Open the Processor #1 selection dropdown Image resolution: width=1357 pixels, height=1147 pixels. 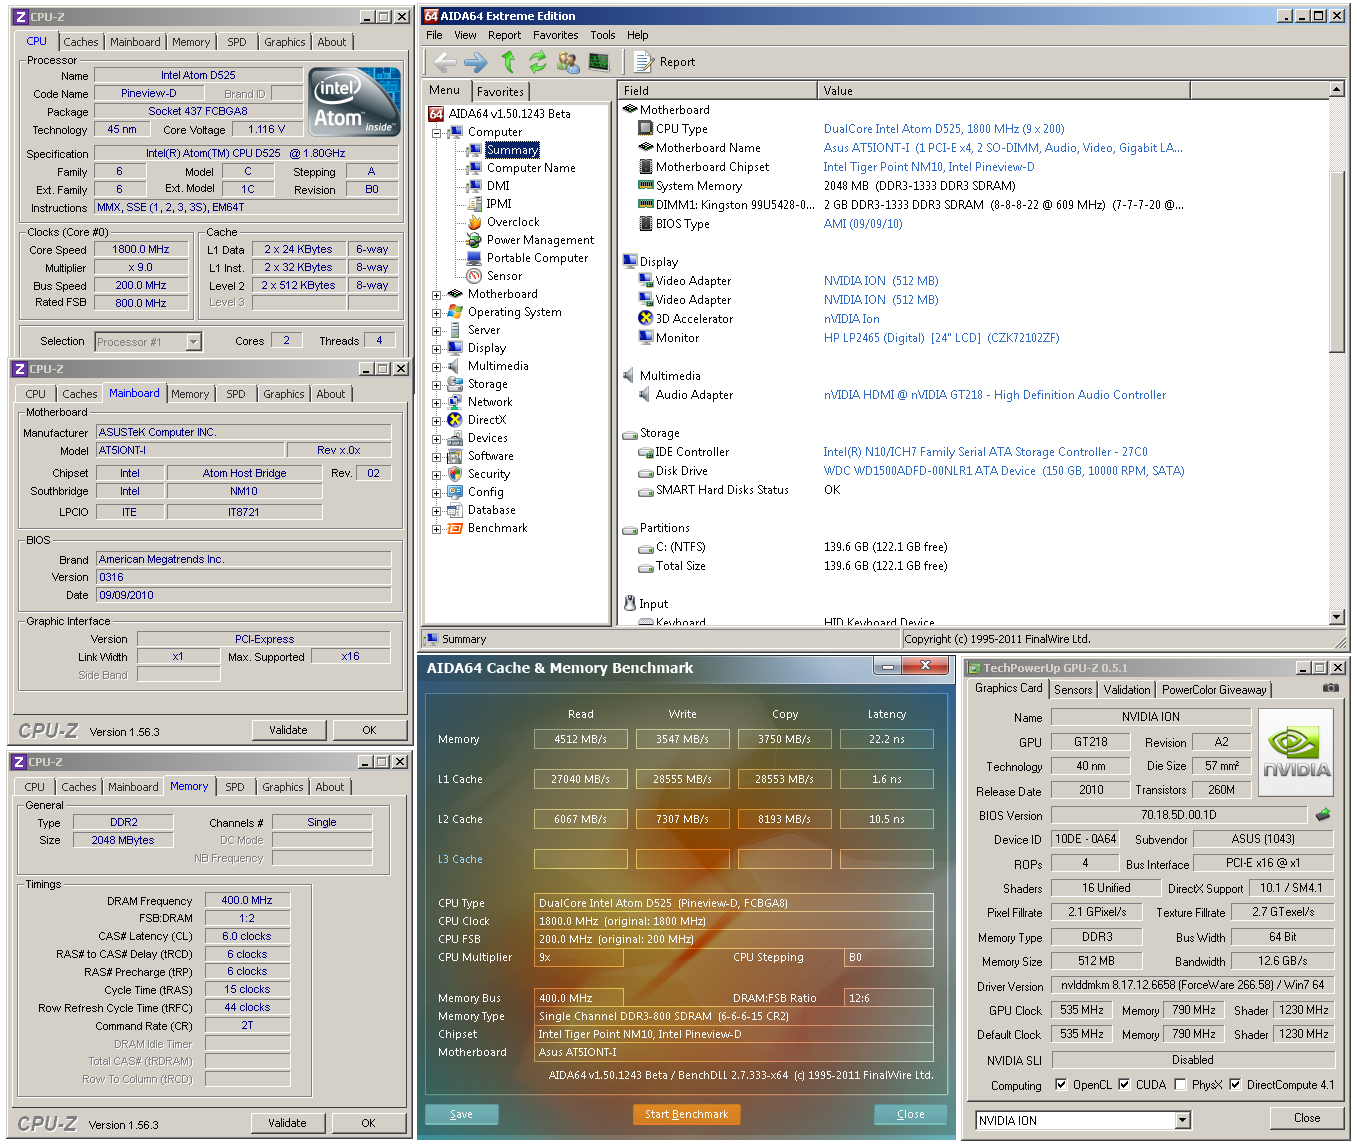pyautogui.click(x=193, y=342)
